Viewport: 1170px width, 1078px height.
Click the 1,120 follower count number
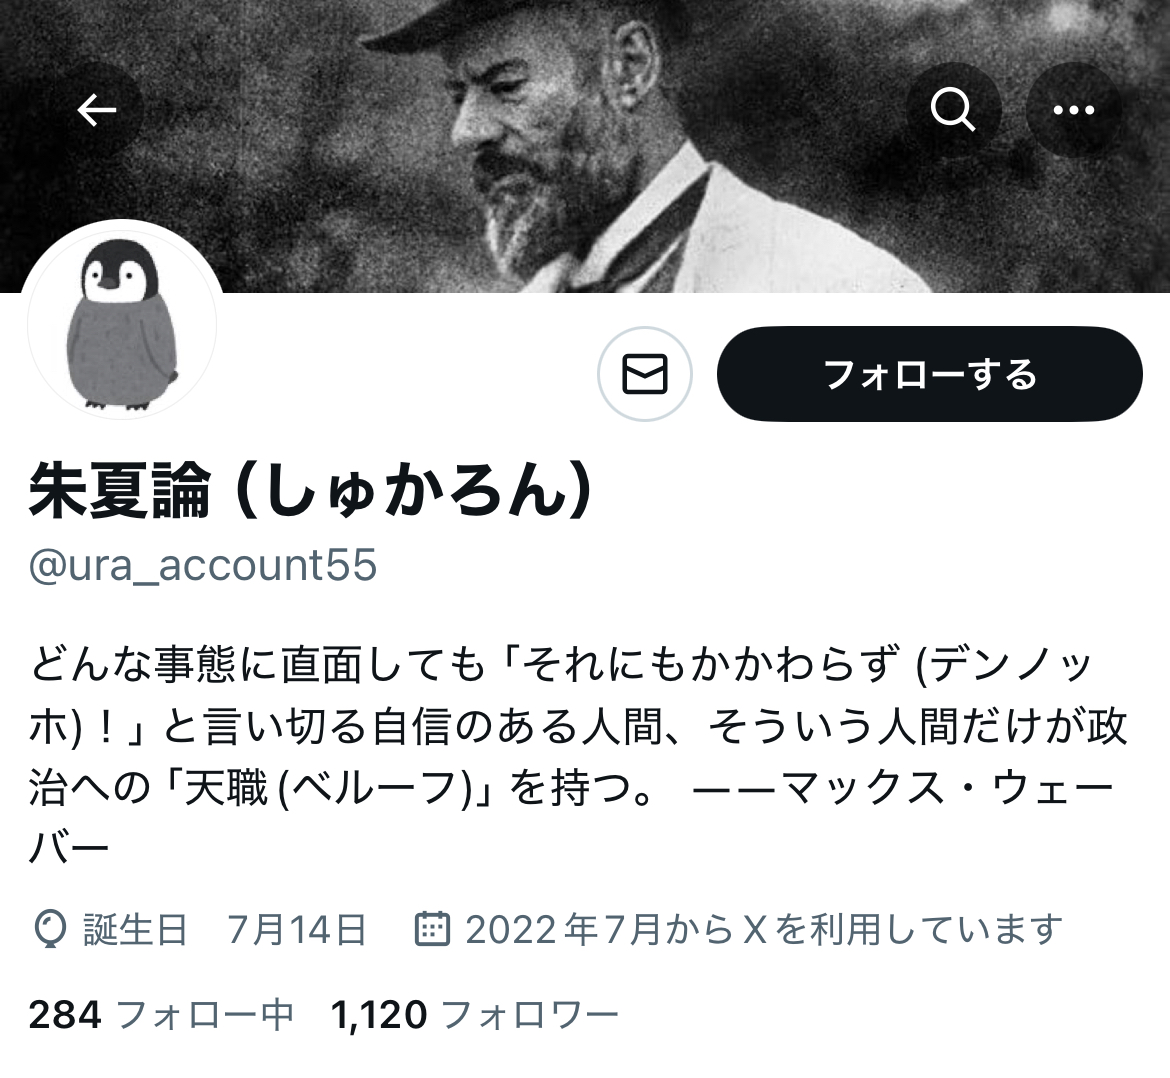[x=378, y=1015]
